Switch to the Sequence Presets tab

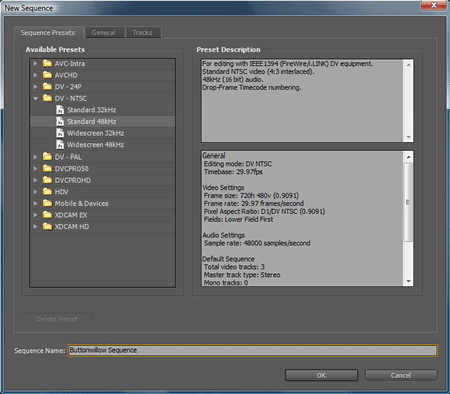point(48,32)
